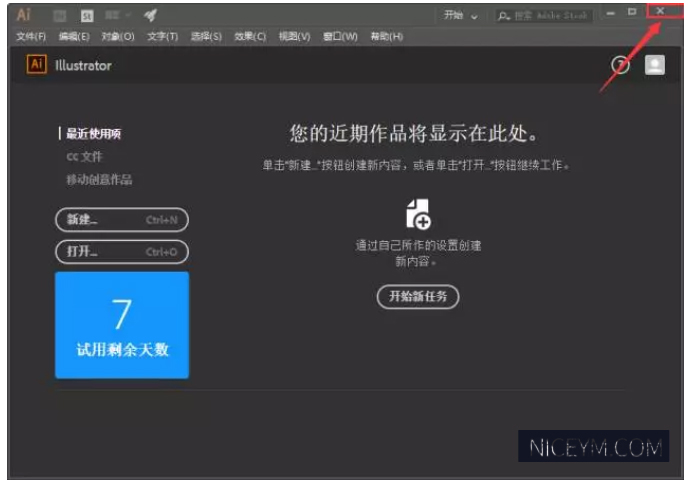Screen dimensions: 691x487
Task: Open the 效果(C) menu
Action: 250,37
